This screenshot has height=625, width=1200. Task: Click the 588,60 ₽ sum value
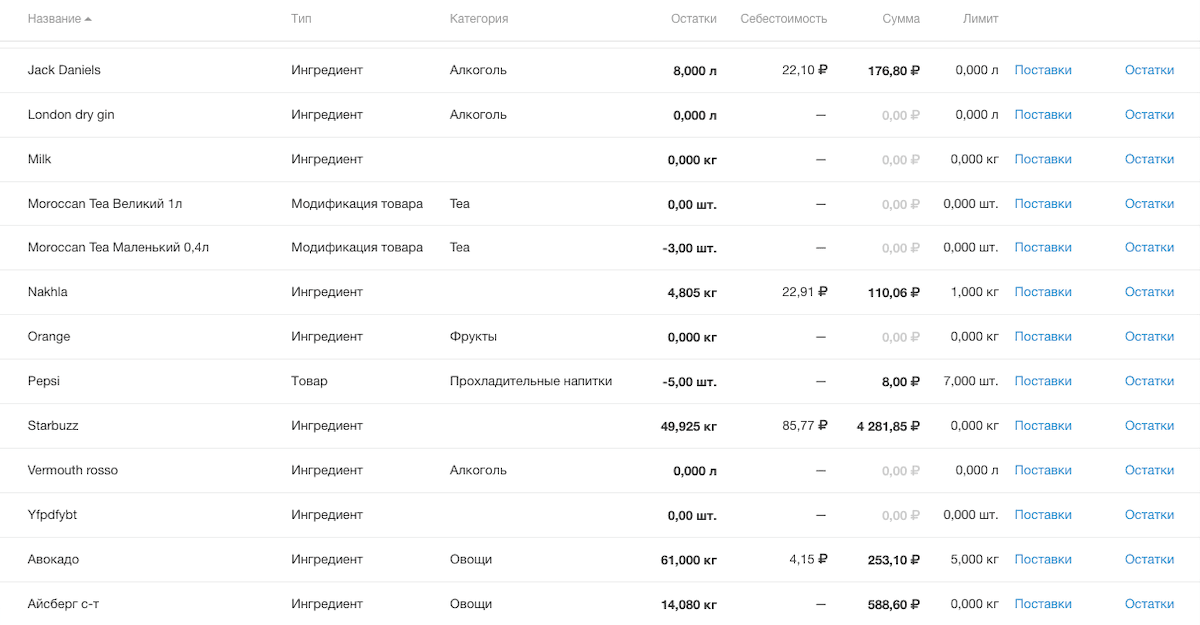(894, 604)
